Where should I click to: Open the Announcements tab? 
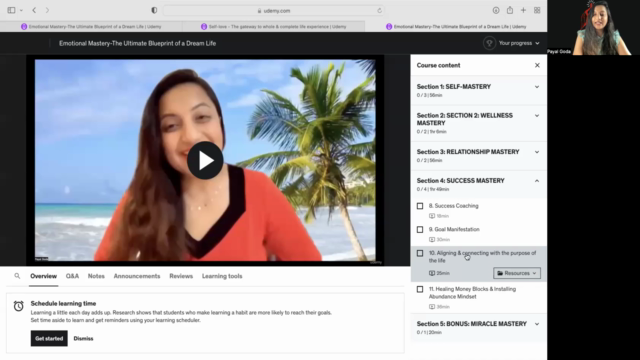click(137, 276)
